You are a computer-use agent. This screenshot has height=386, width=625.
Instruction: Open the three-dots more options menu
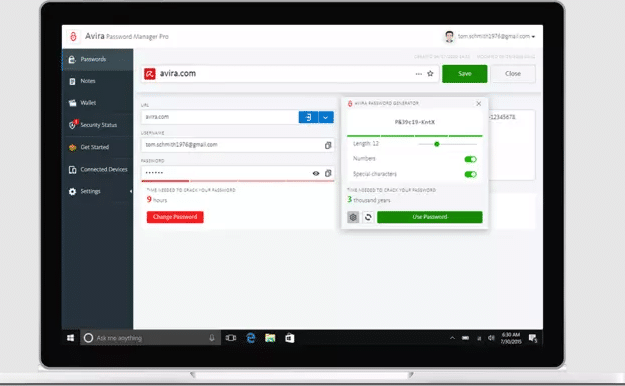tap(419, 74)
